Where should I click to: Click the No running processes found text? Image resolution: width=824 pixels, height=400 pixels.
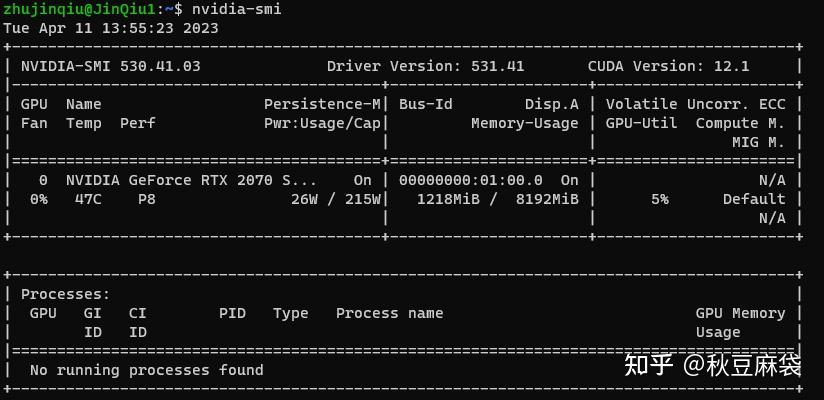147,370
